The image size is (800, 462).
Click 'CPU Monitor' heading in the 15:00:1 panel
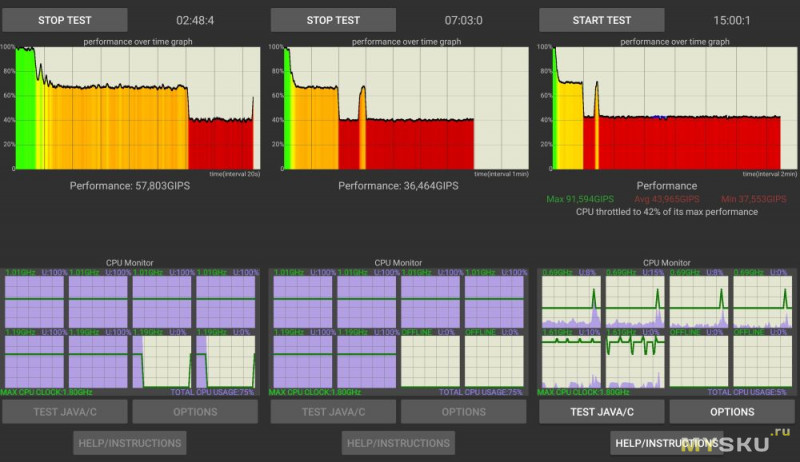(x=666, y=263)
